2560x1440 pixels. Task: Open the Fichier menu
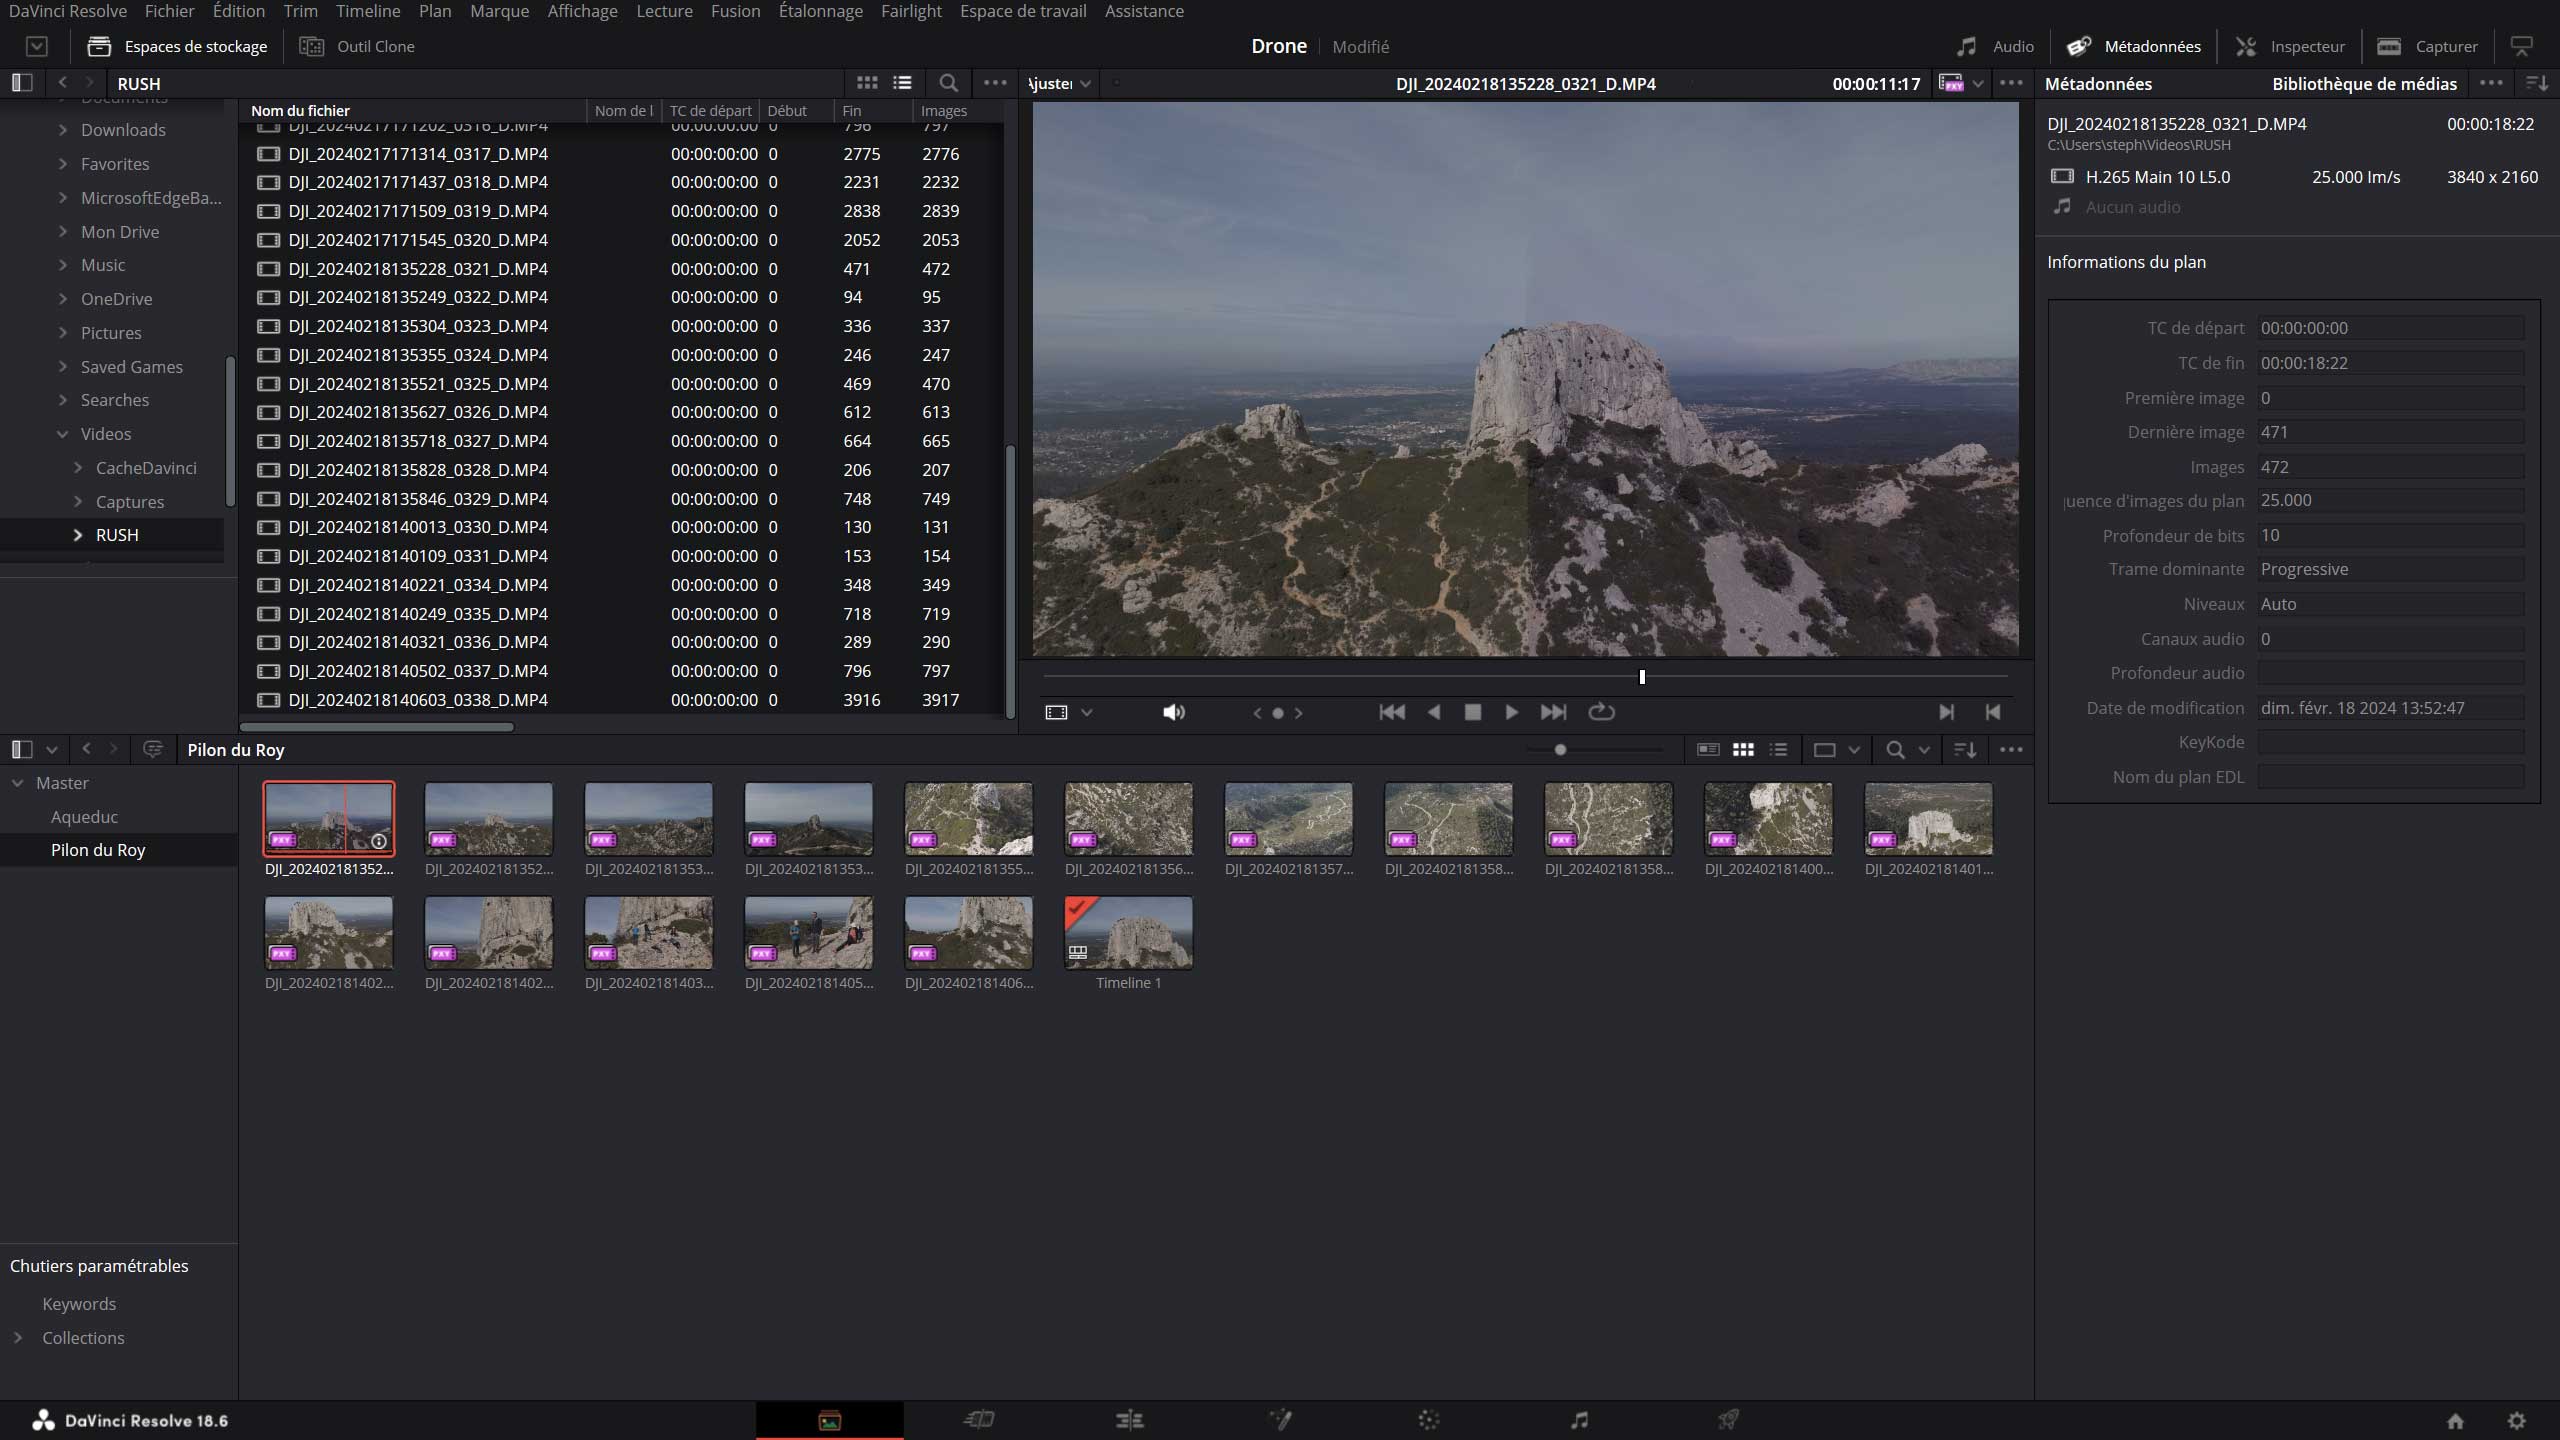(x=169, y=11)
